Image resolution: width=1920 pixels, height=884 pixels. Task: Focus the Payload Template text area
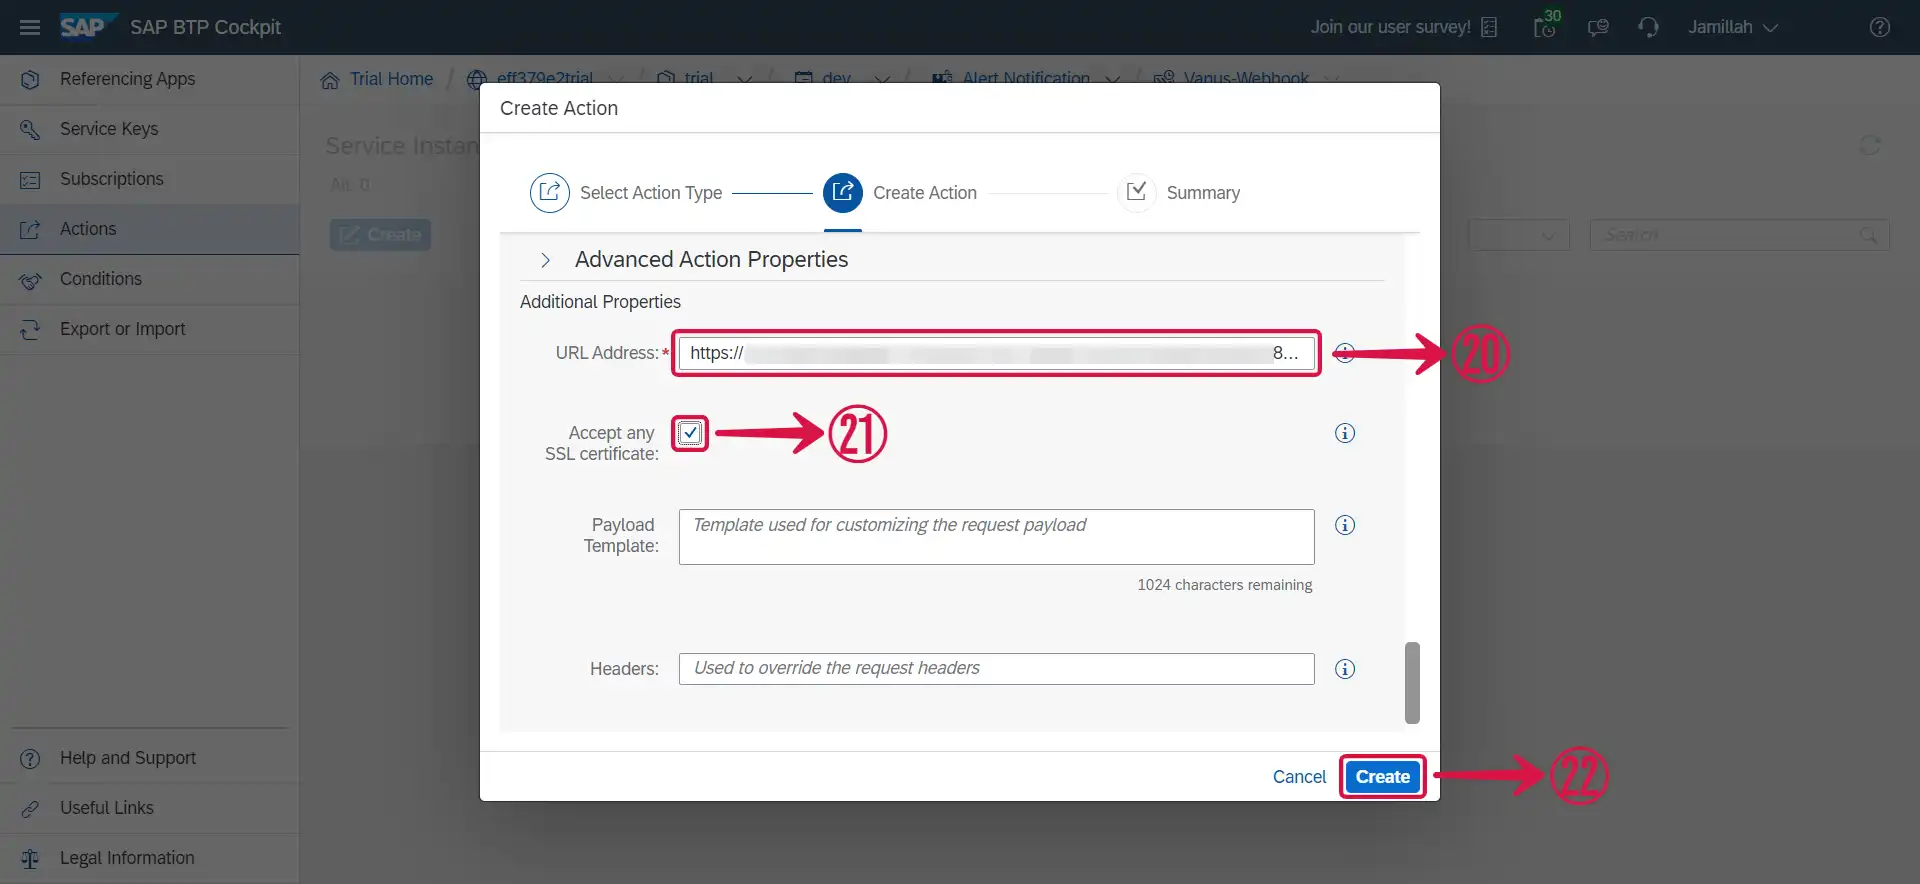click(x=996, y=537)
